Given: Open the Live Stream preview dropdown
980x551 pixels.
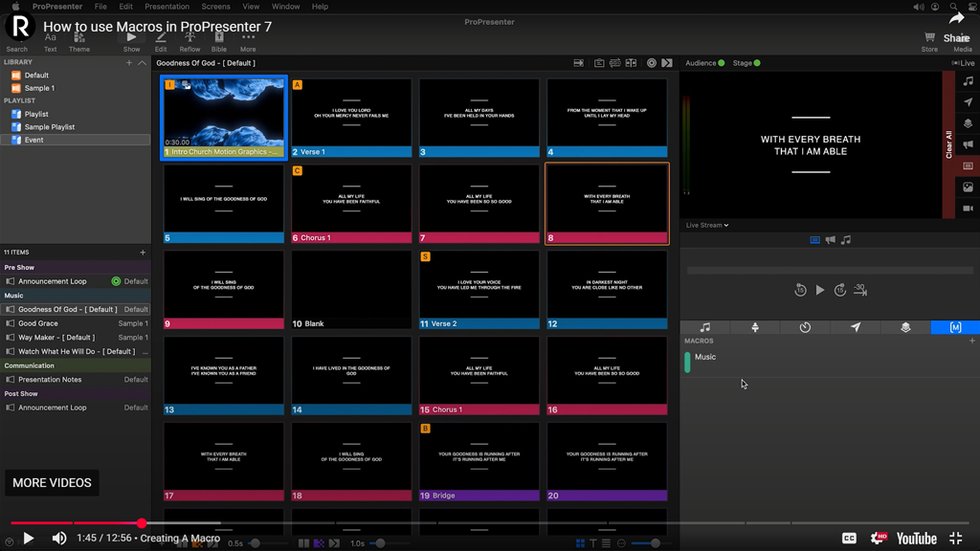Looking at the screenshot, I should (707, 225).
